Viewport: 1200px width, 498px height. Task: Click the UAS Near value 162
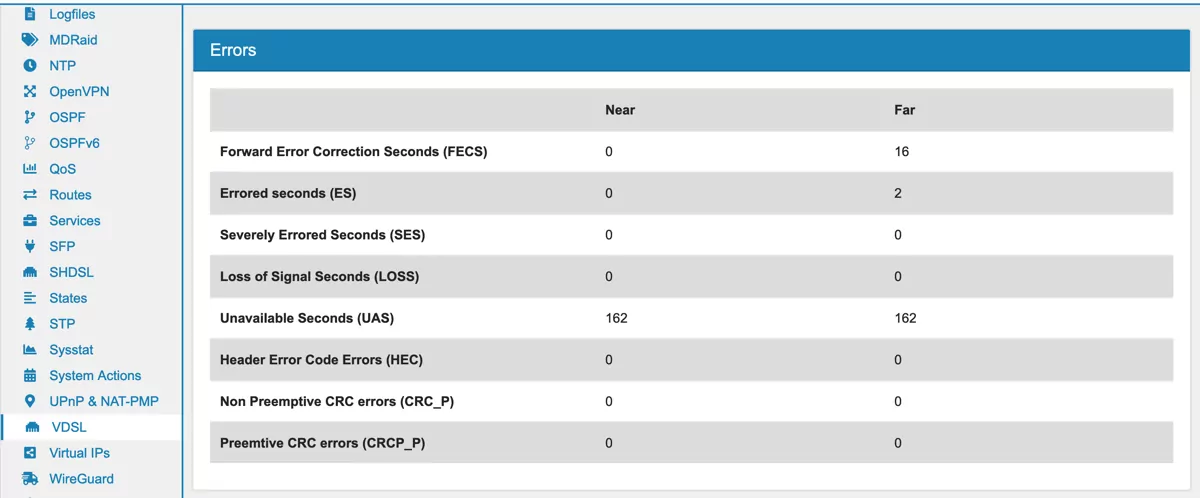click(616, 318)
